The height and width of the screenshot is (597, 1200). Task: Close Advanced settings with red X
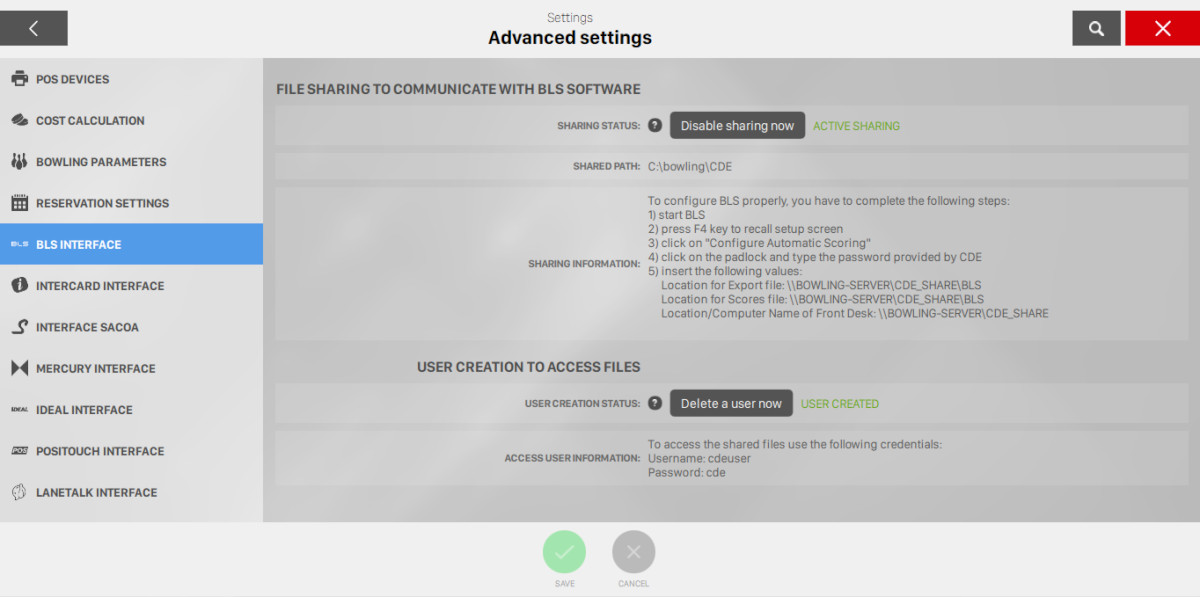[x=1161, y=29]
